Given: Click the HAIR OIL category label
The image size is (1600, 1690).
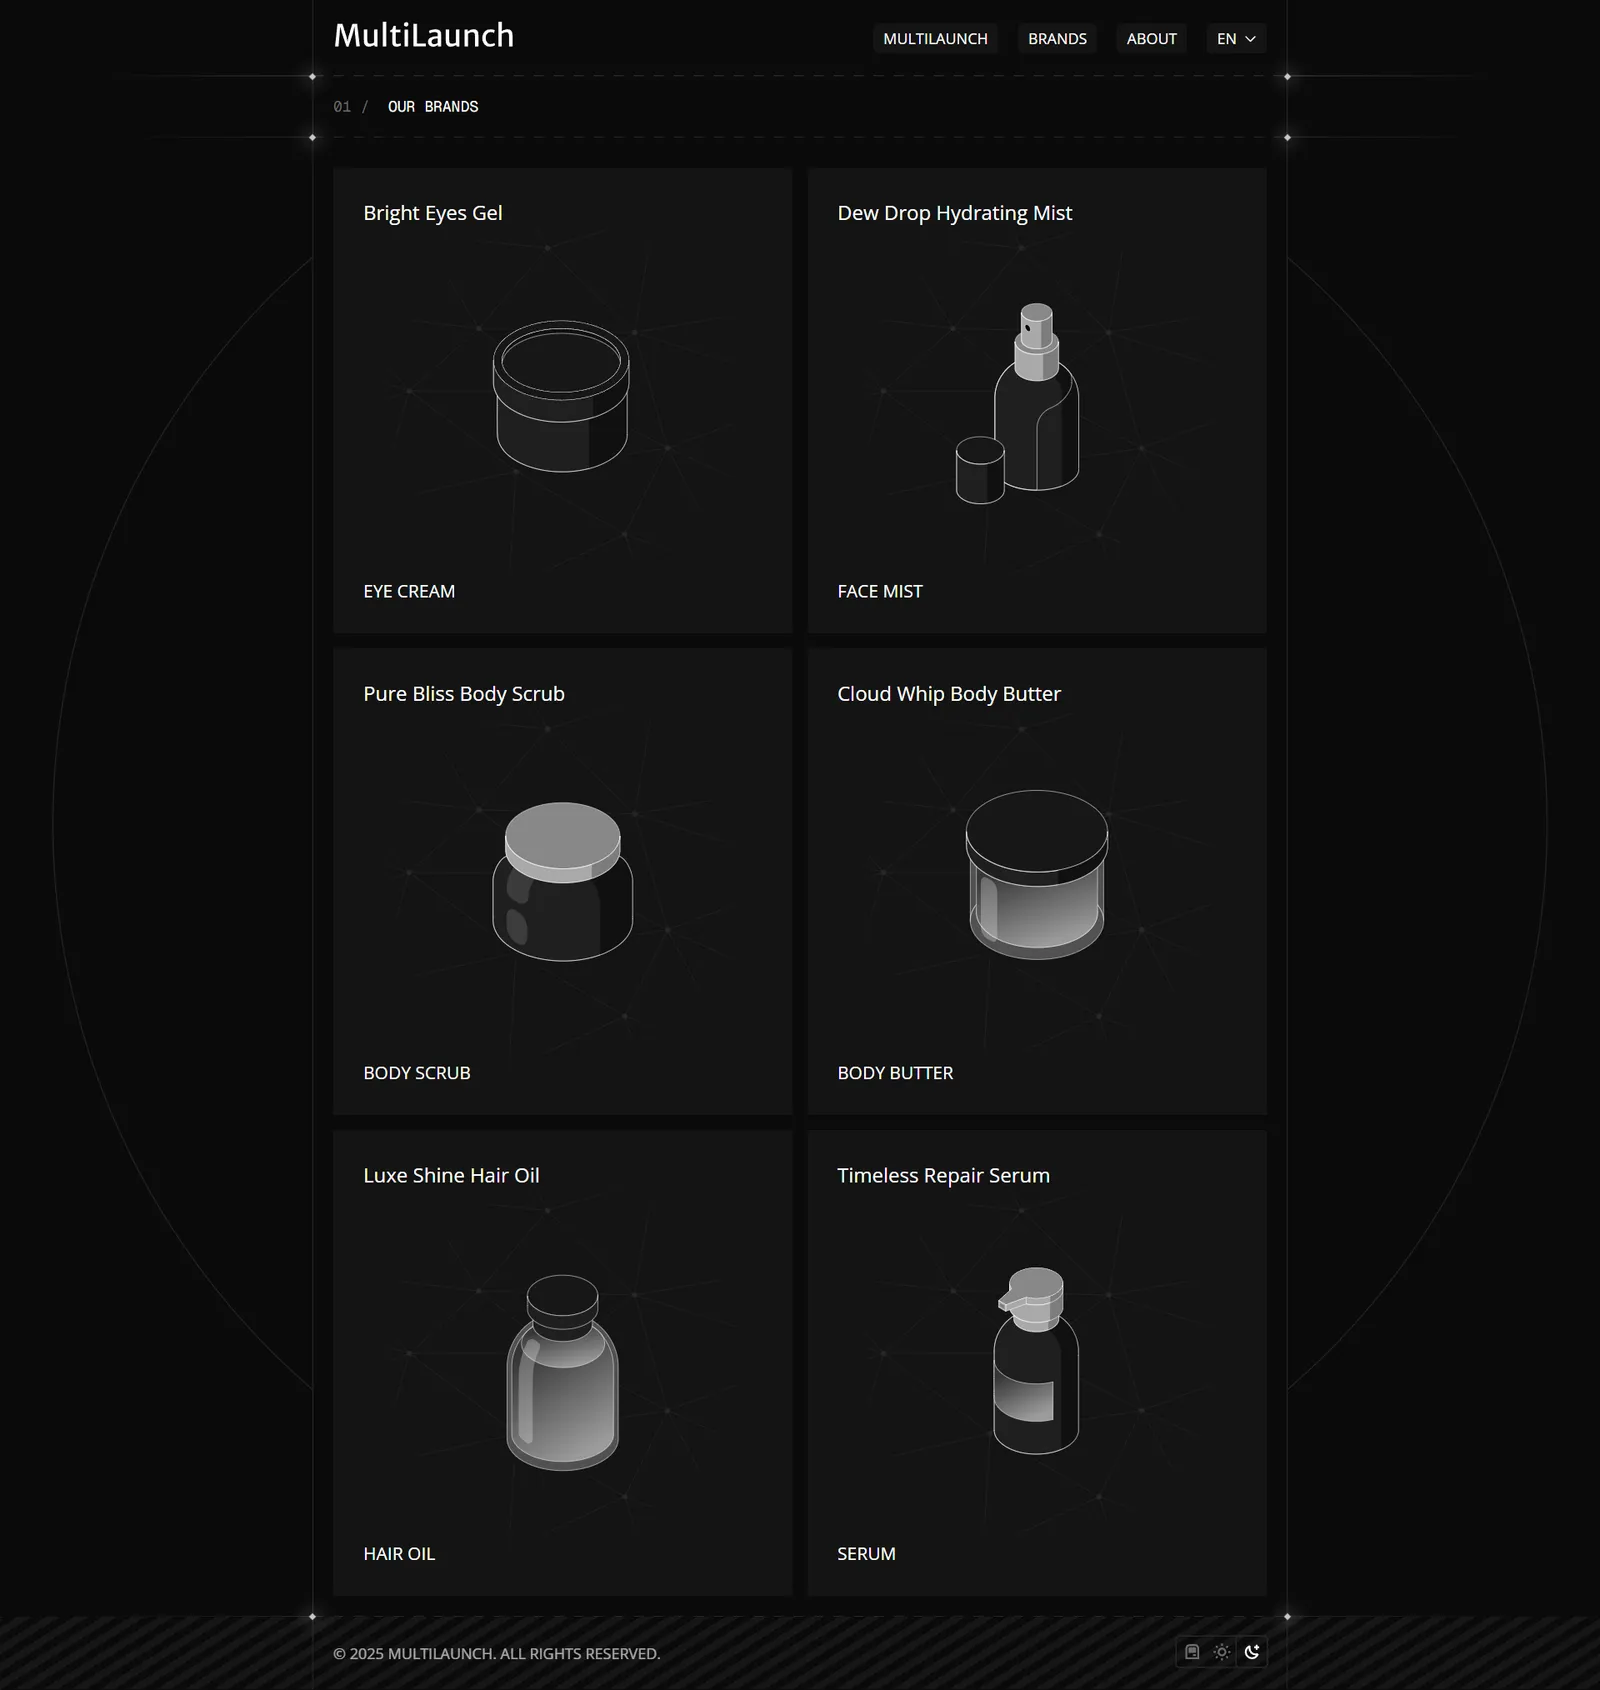Looking at the screenshot, I should (399, 1554).
